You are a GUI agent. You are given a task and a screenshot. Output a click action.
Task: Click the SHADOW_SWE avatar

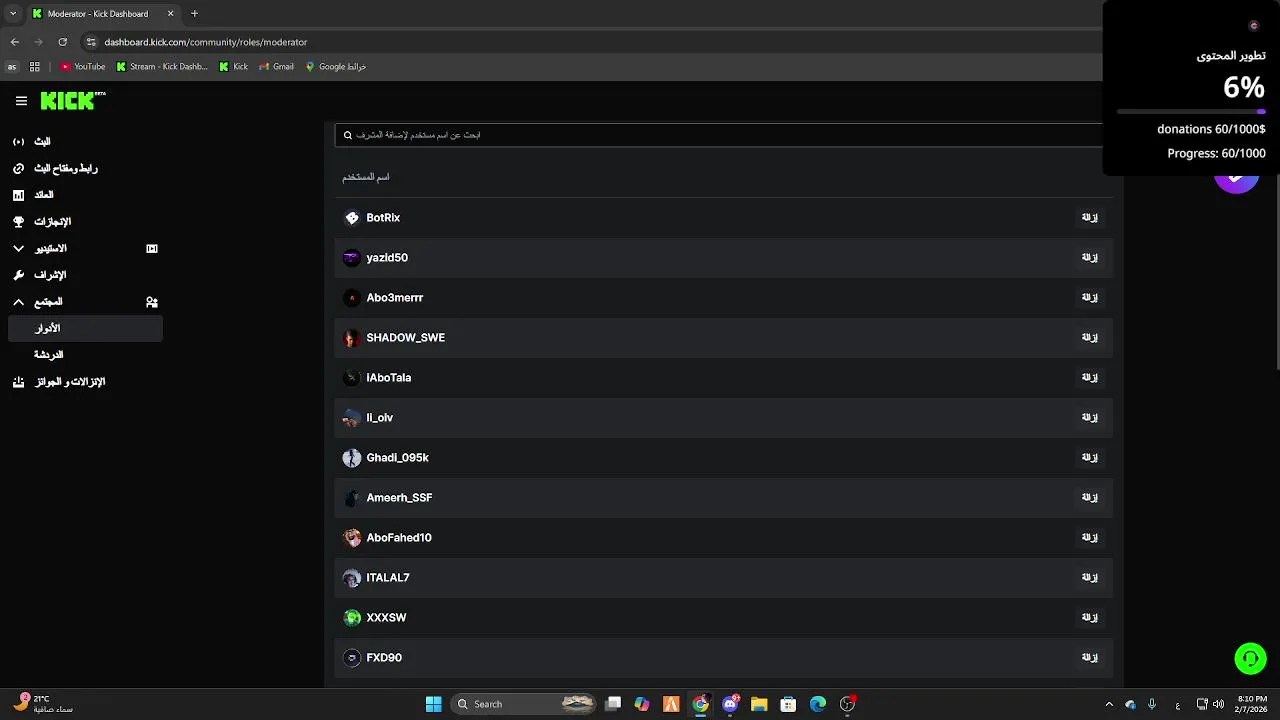(x=352, y=337)
